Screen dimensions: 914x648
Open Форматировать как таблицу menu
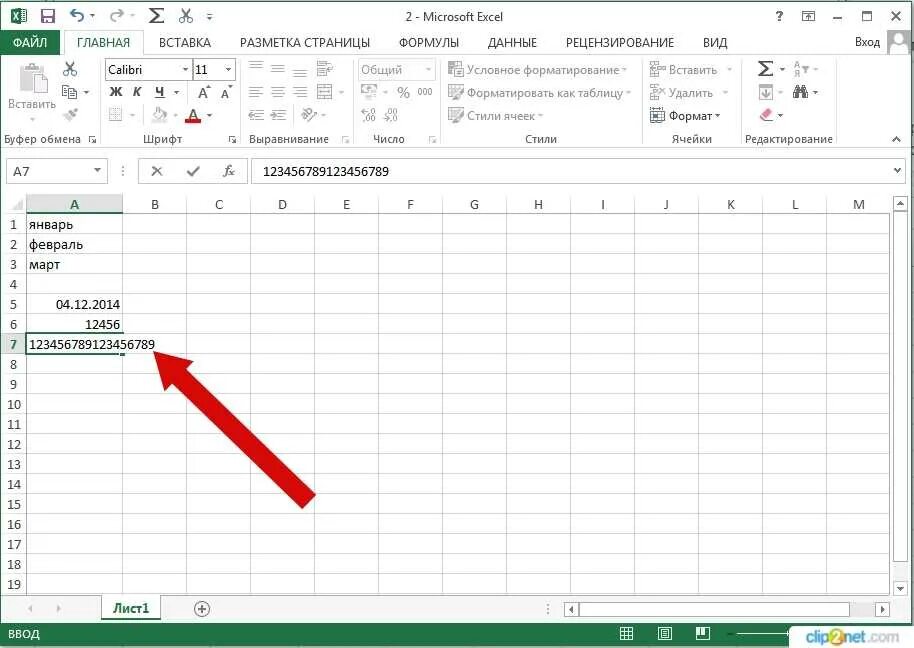[539, 93]
